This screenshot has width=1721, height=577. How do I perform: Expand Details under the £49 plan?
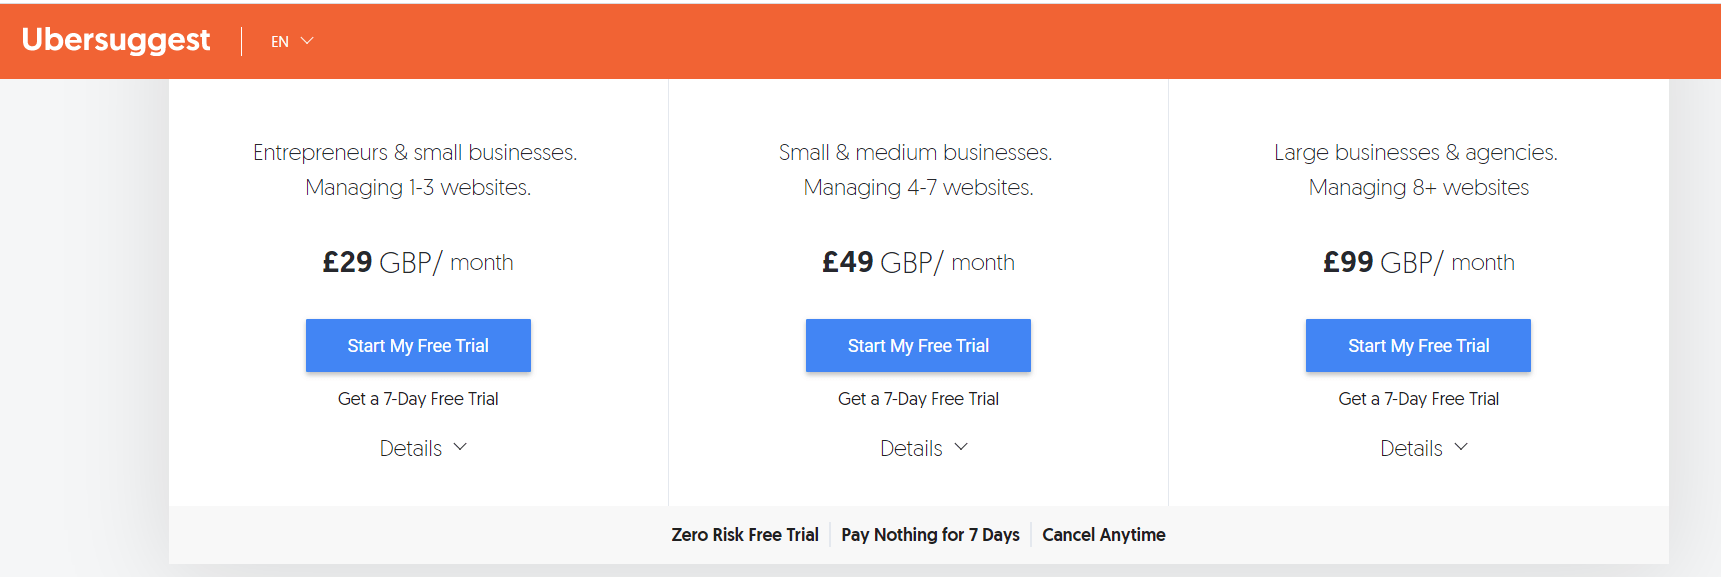[x=924, y=448]
